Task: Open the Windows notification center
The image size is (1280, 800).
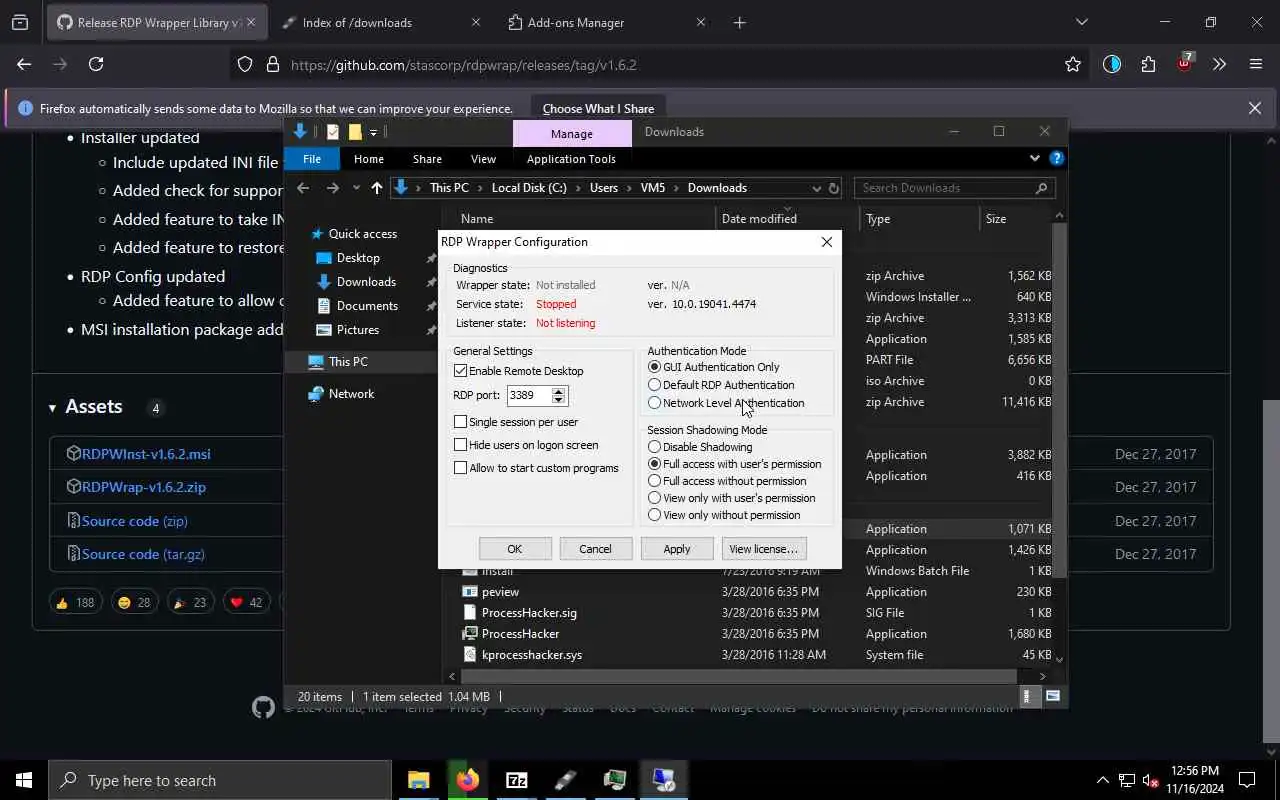Action: pos(1247,780)
